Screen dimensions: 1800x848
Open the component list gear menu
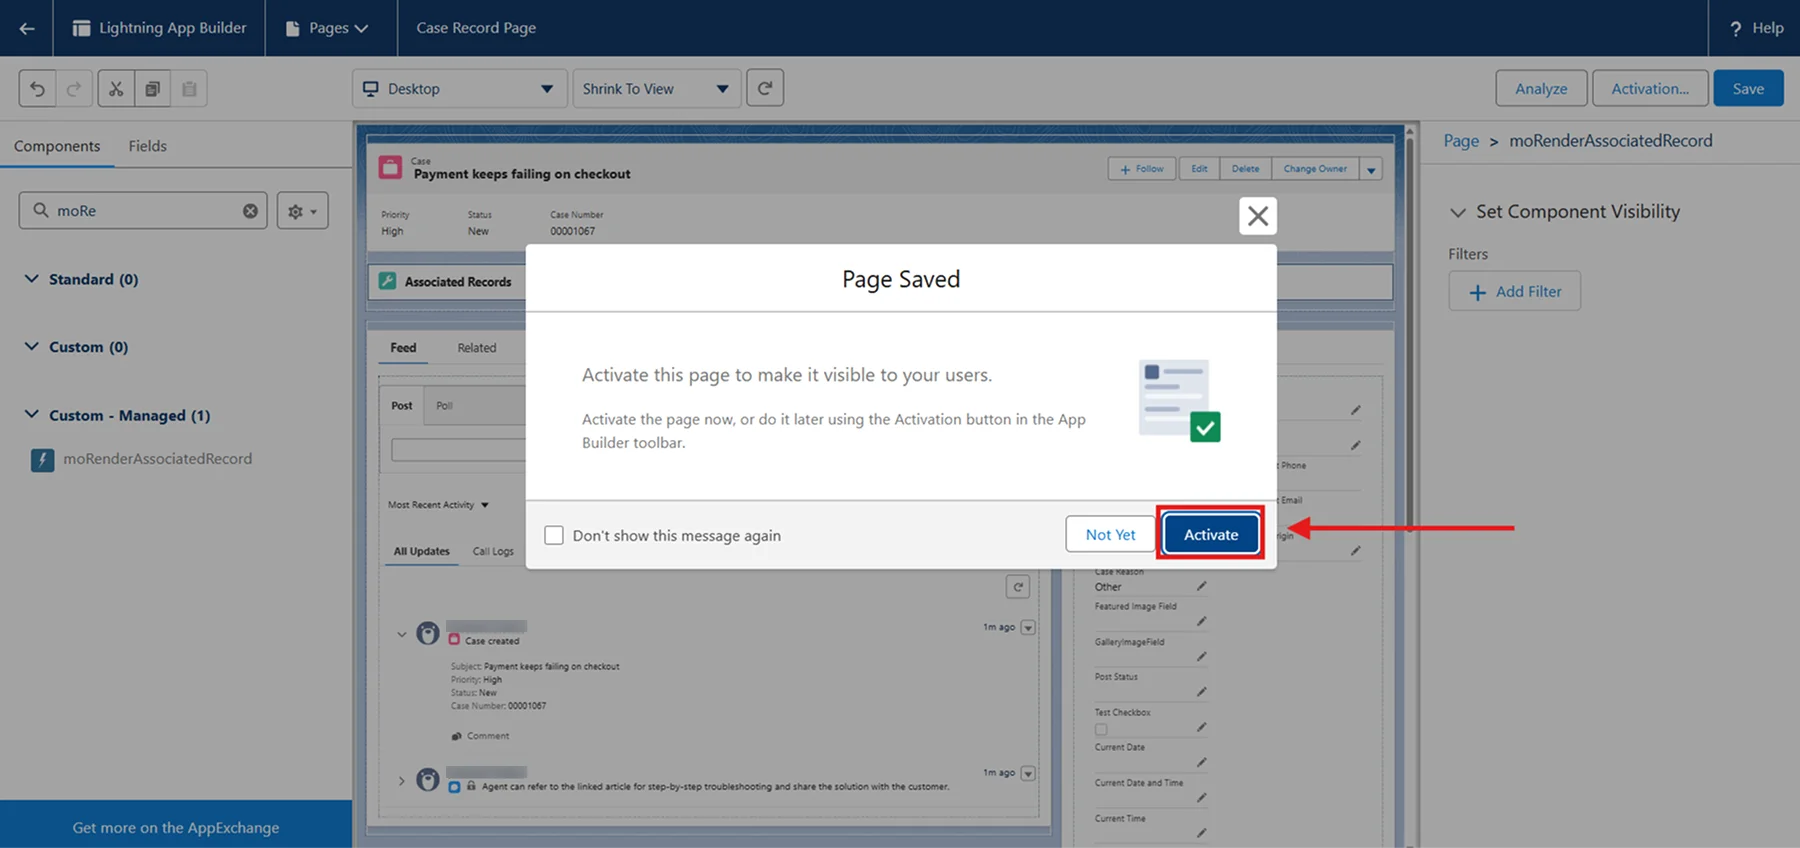(x=302, y=211)
